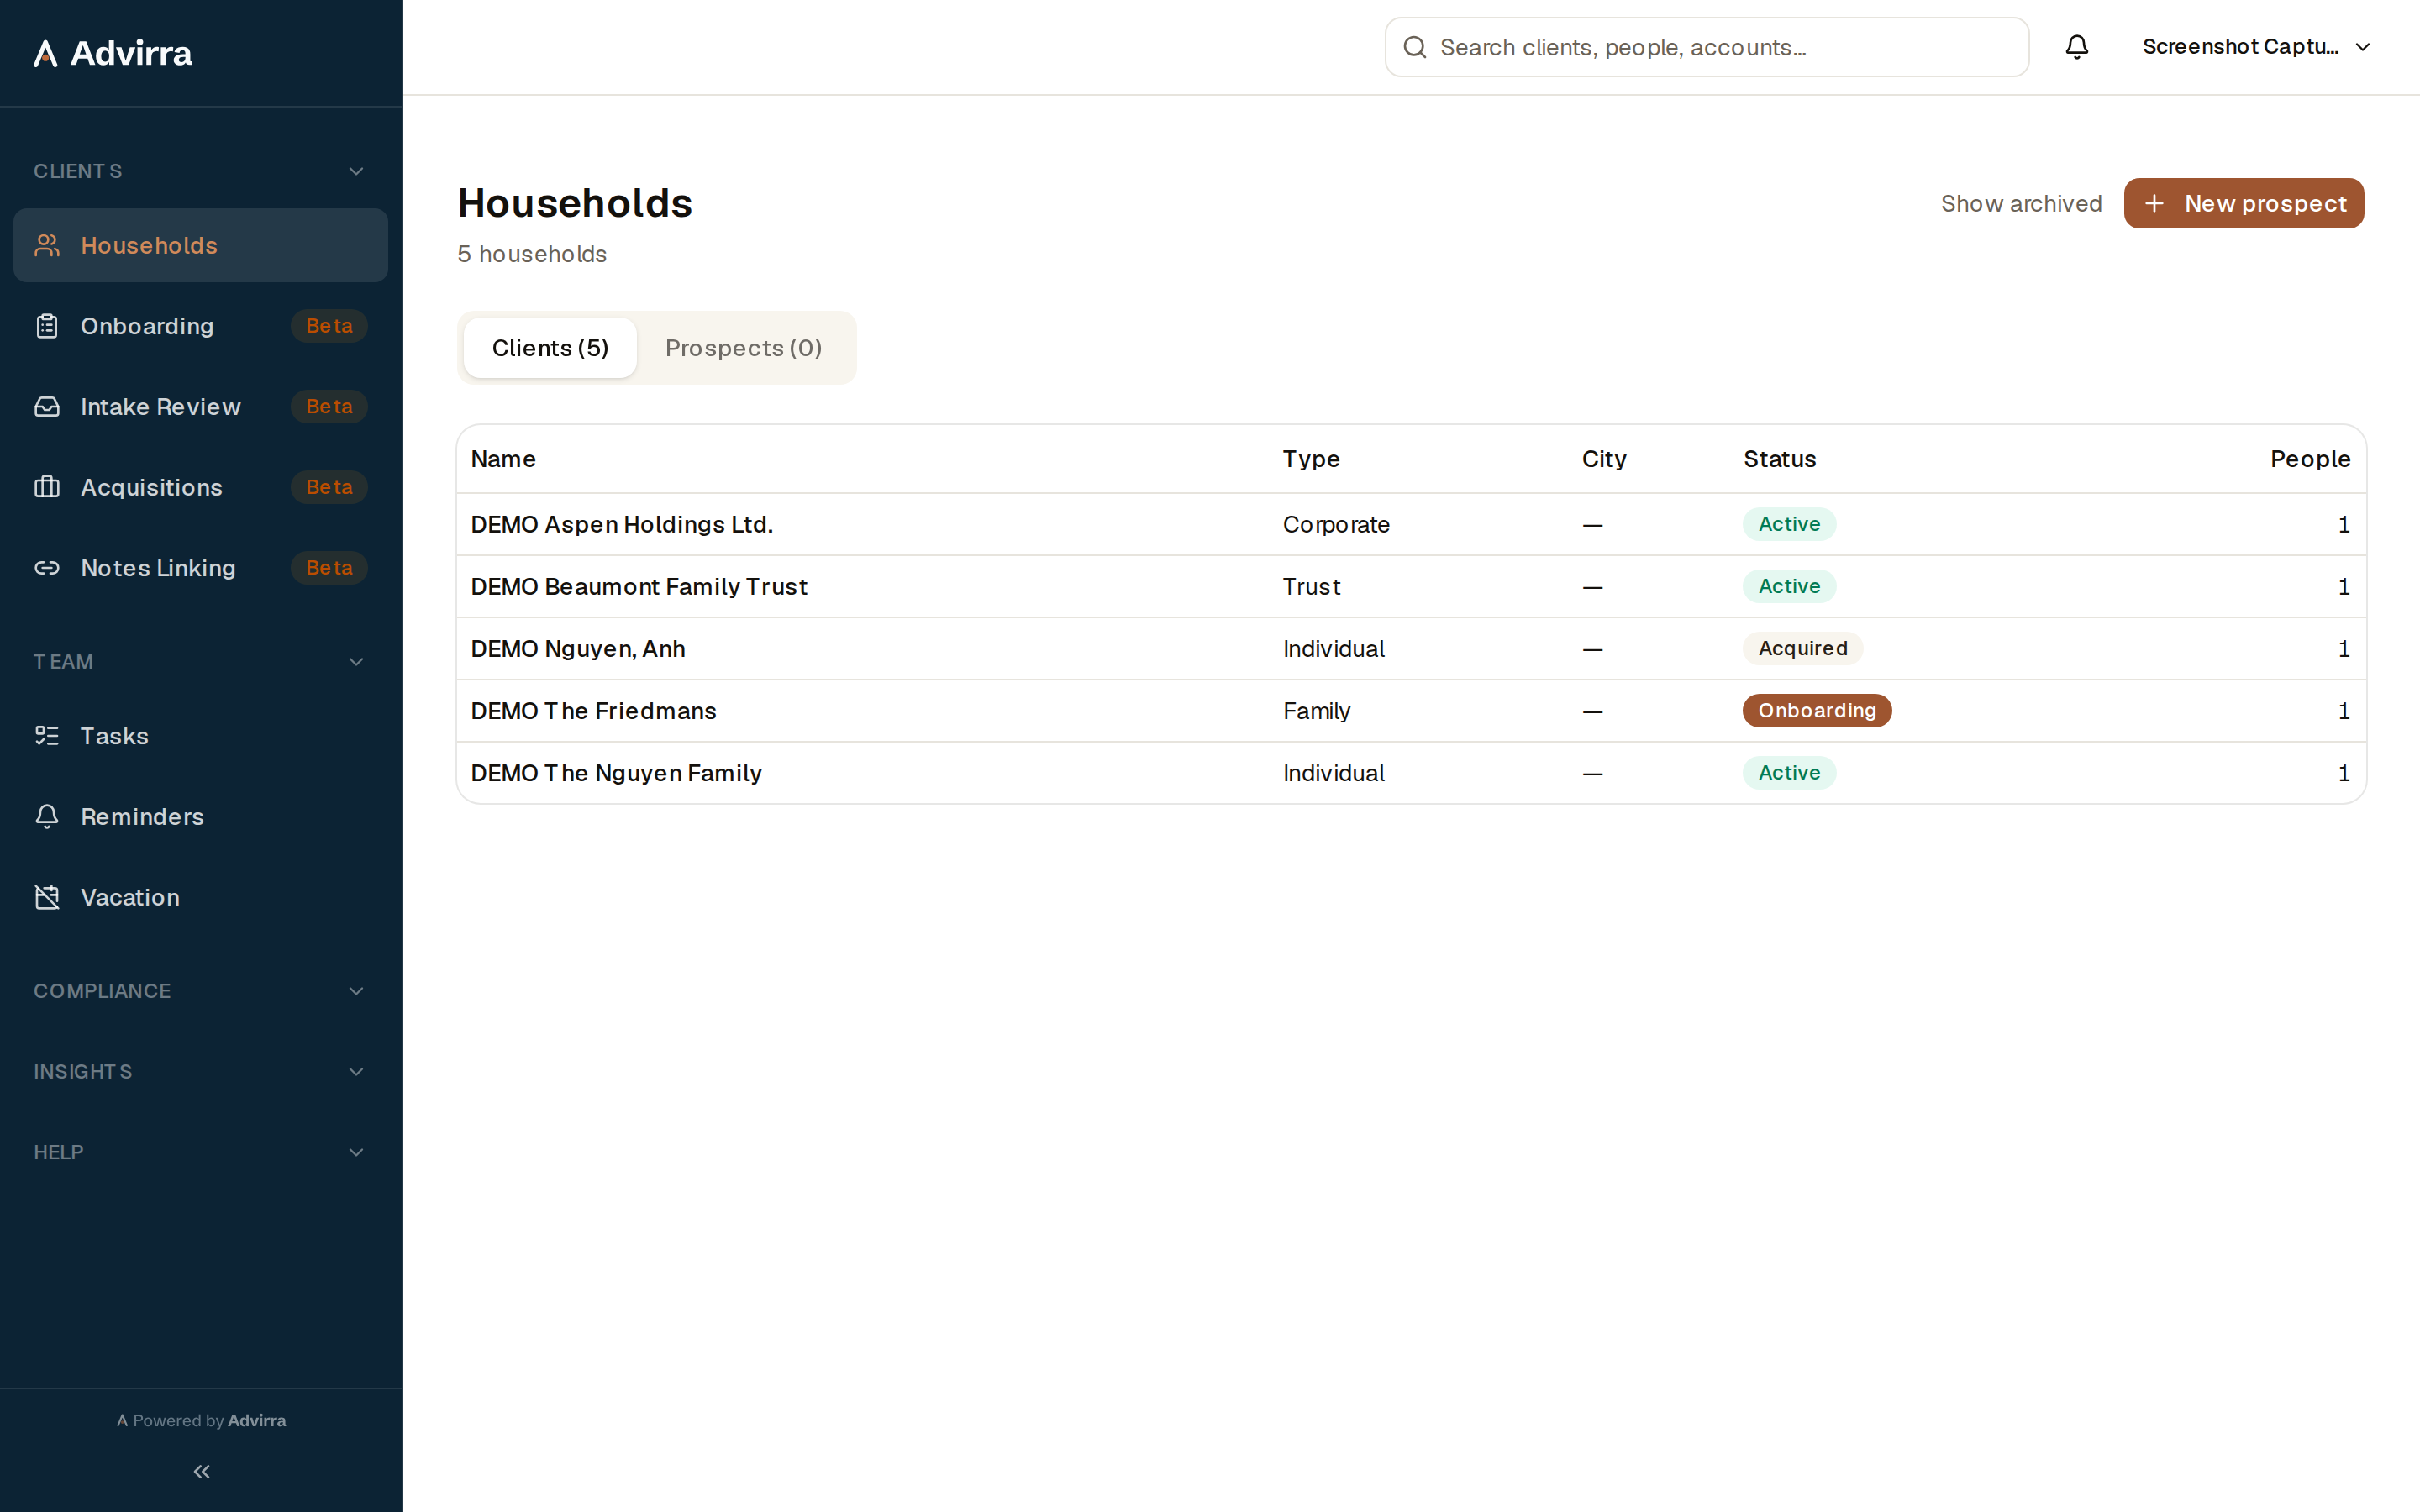2420x1512 pixels.
Task: Click the New prospect button
Action: [2243, 203]
